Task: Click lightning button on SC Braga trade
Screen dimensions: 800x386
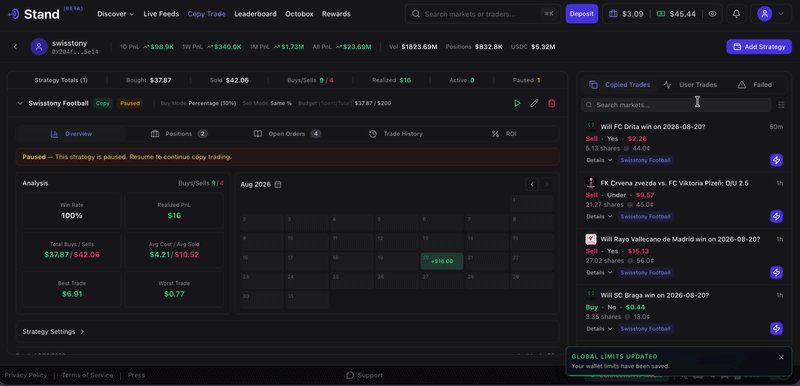Action: coord(776,328)
